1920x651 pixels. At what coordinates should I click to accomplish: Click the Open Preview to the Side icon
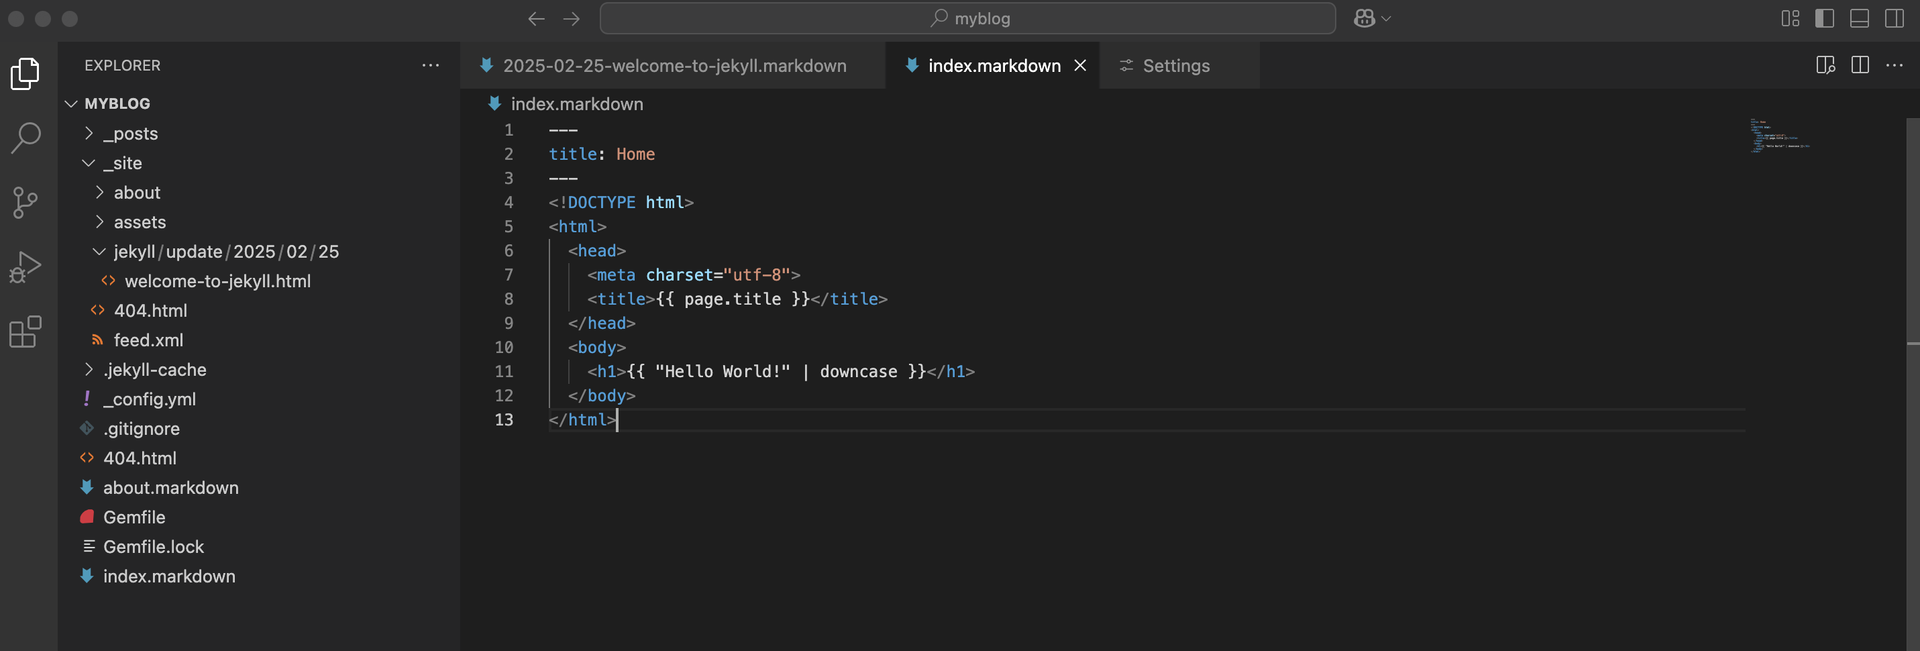point(1825,65)
